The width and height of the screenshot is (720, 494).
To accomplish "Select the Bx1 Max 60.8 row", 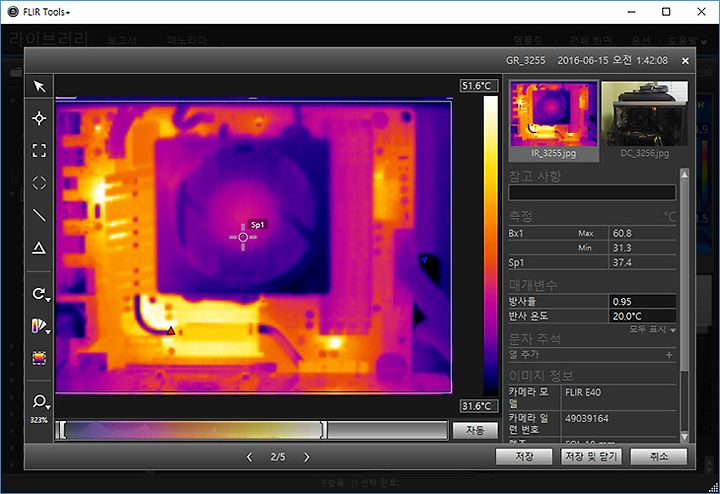I will (x=592, y=233).
